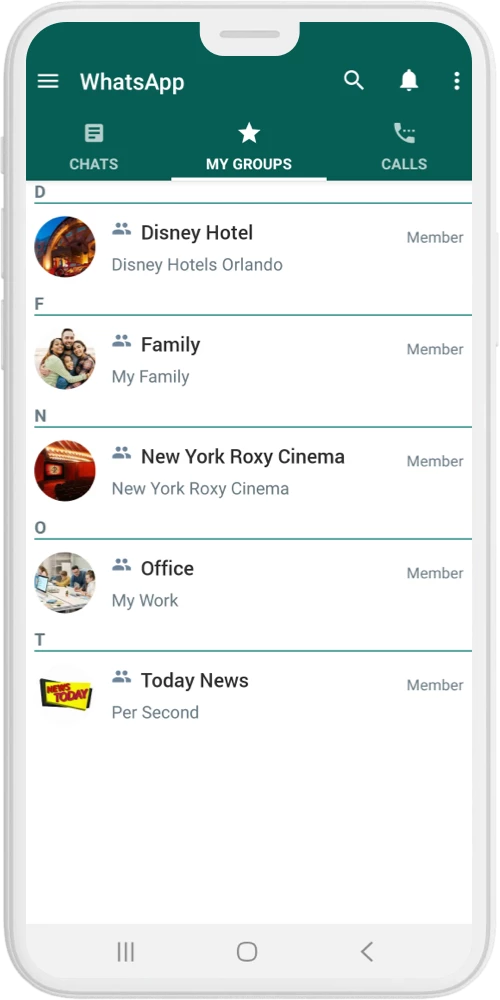Click 'My Family' description text
Viewport: 500px width, 1000px height.
pos(151,377)
